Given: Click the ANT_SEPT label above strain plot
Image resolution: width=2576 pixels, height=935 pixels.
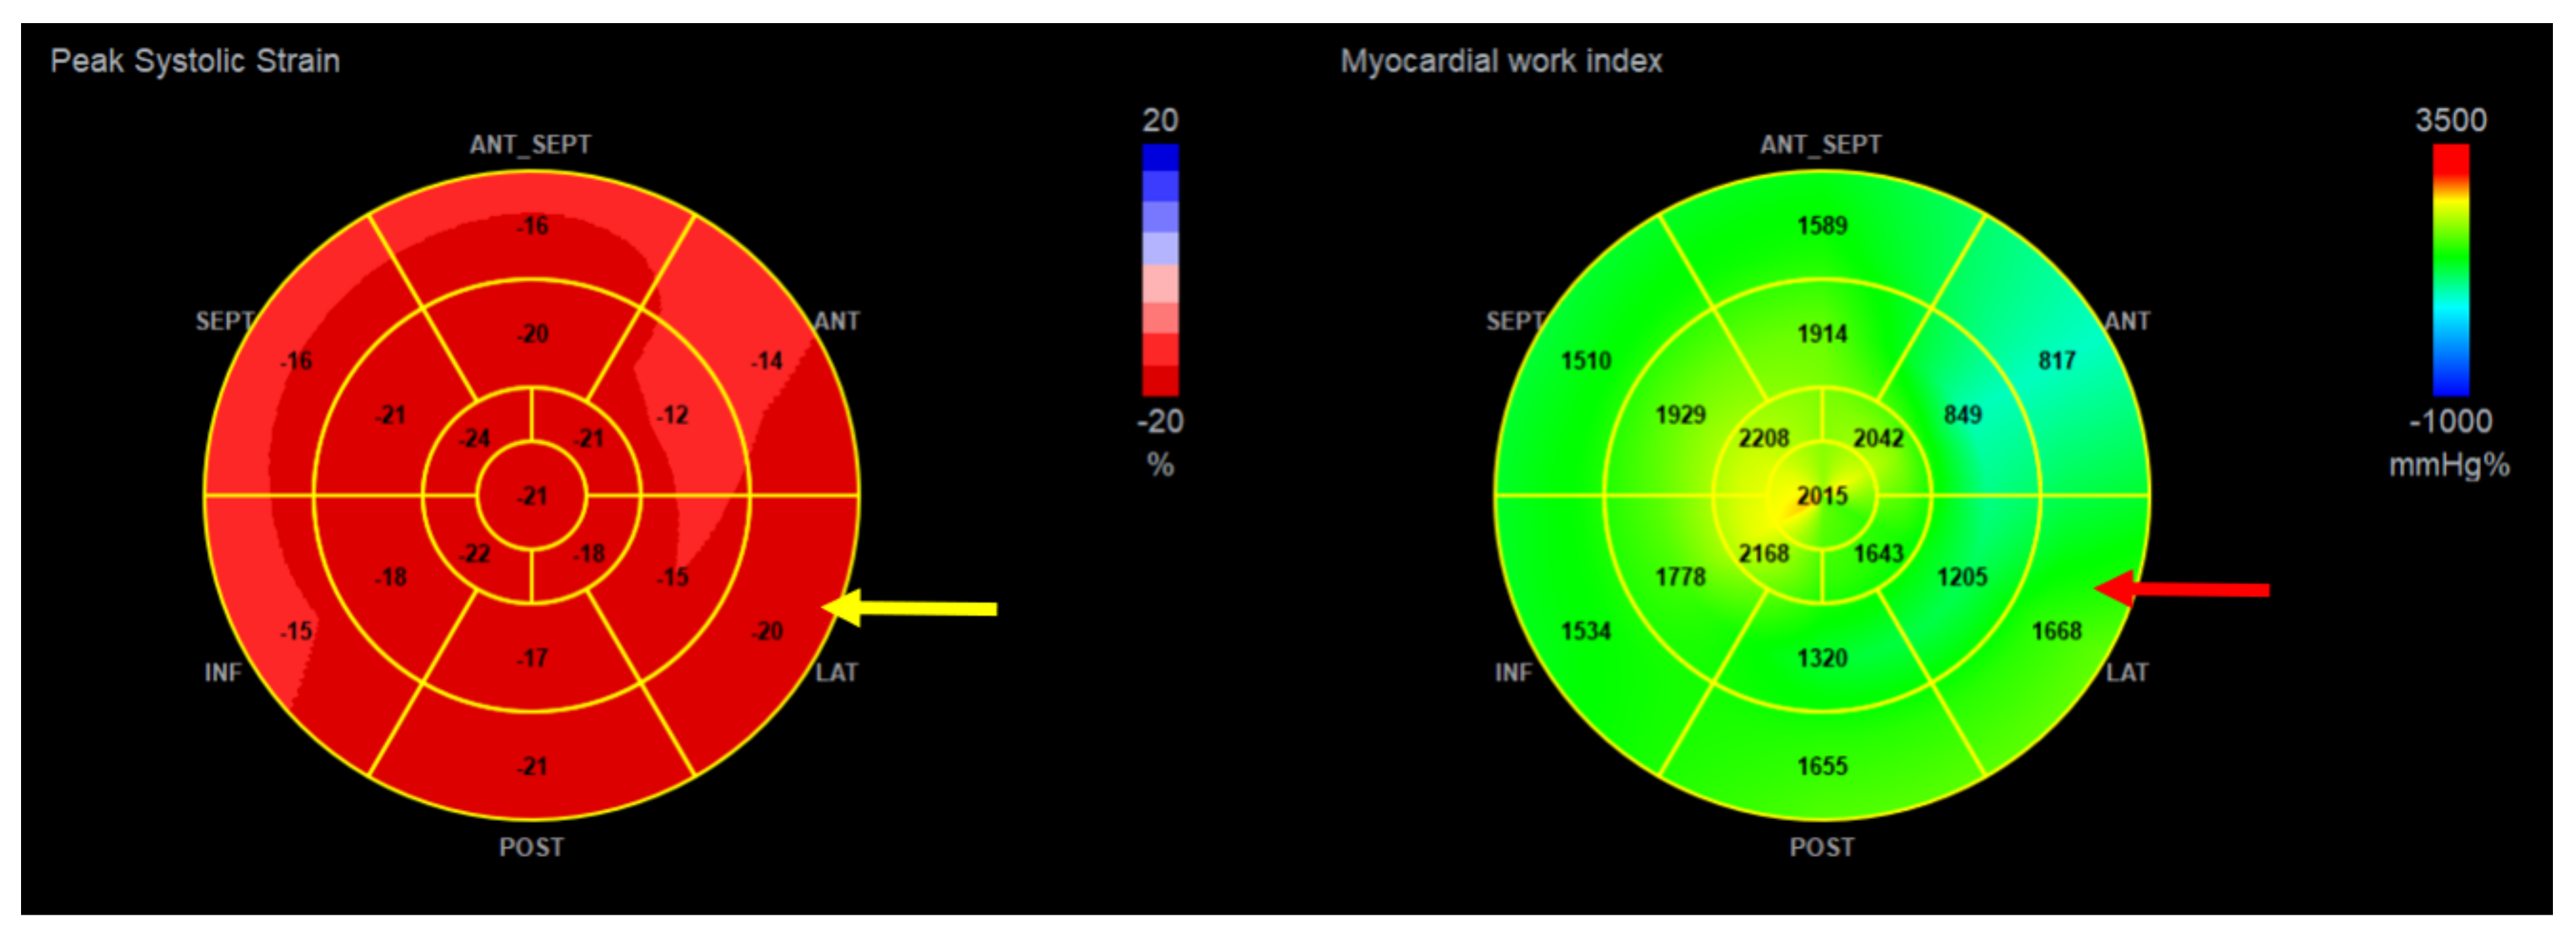Looking at the screenshot, I should pos(530,145).
